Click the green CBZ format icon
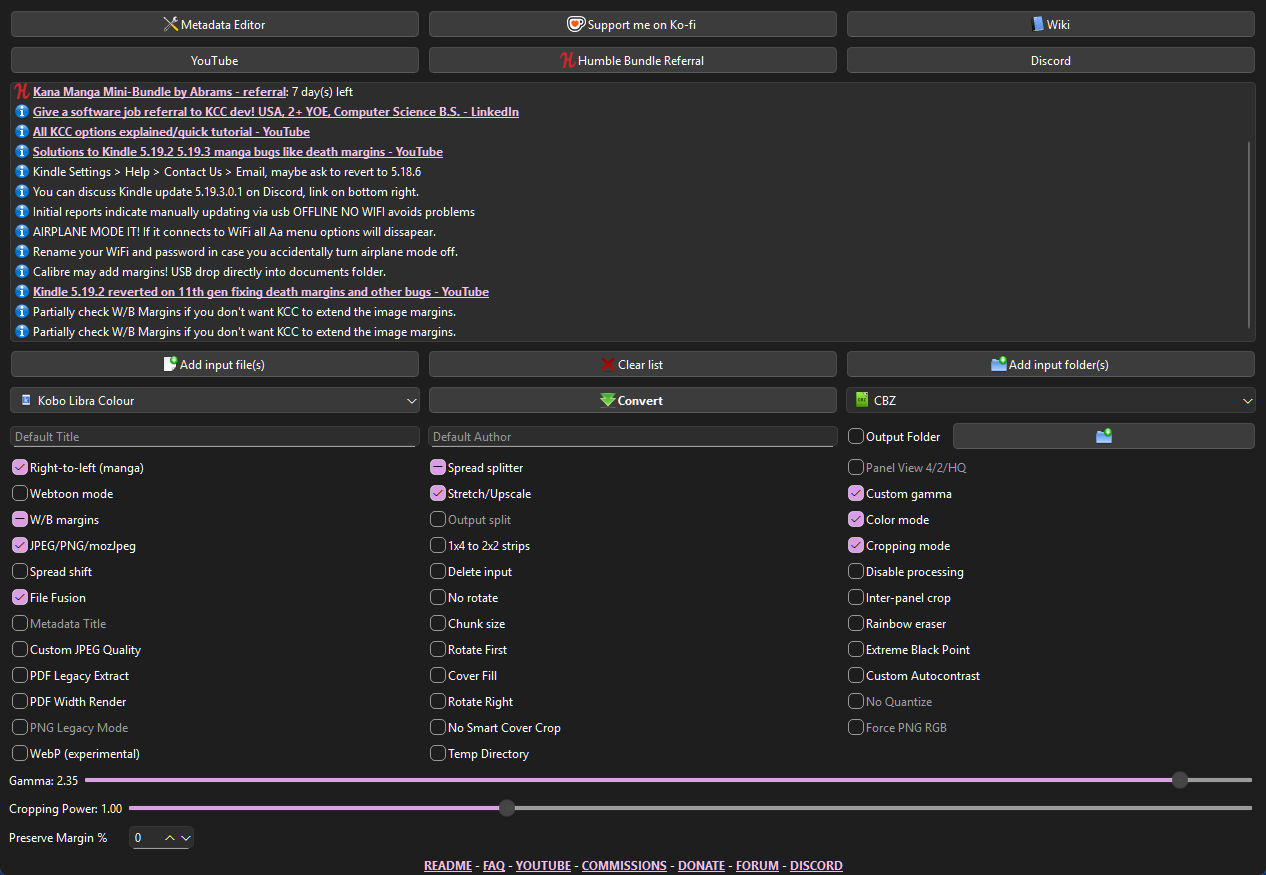Viewport: 1266px width, 875px height. pos(862,400)
